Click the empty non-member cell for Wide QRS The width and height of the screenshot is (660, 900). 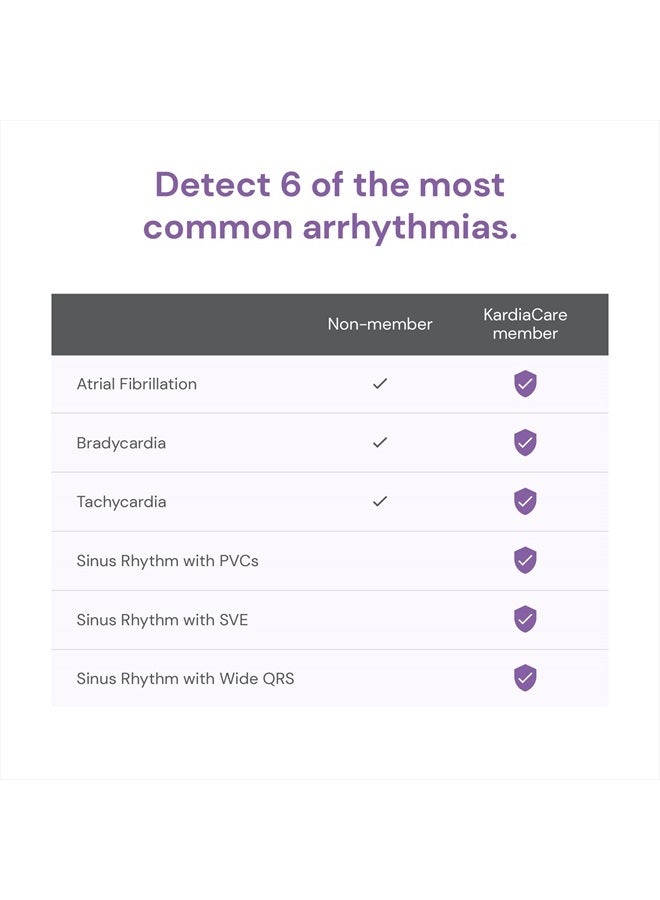pos(380,678)
